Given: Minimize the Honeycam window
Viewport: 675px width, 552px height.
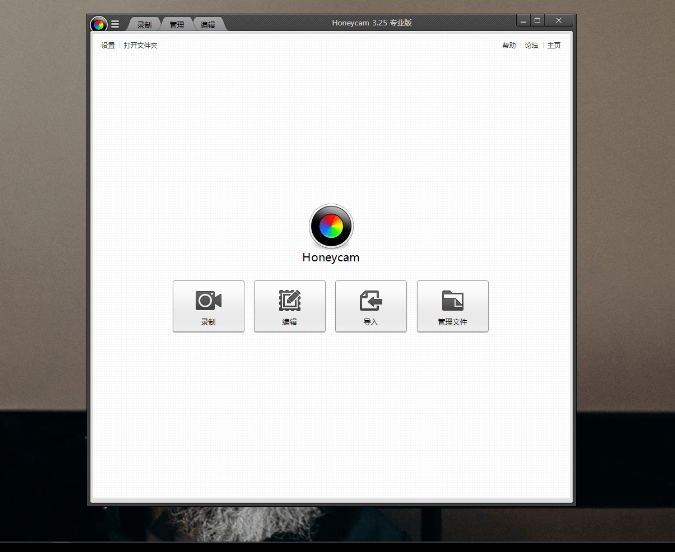Looking at the screenshot, I should point(523,20).
